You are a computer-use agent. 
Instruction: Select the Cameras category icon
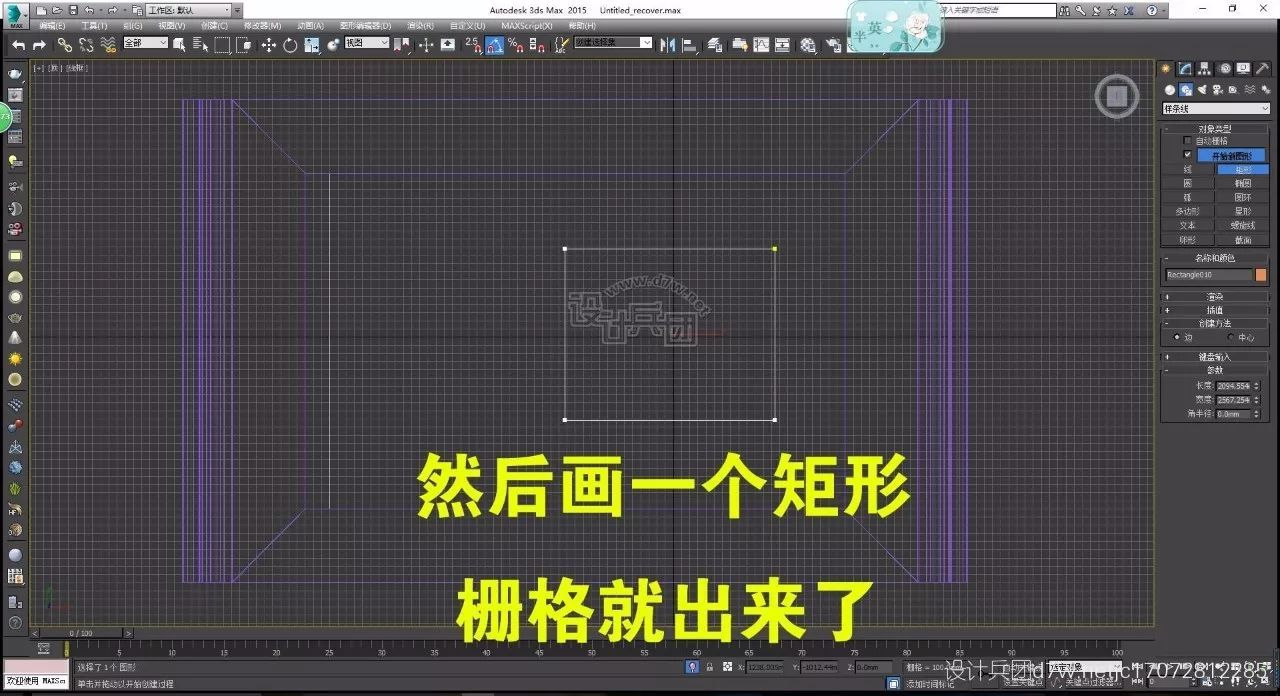point(1216,90)
